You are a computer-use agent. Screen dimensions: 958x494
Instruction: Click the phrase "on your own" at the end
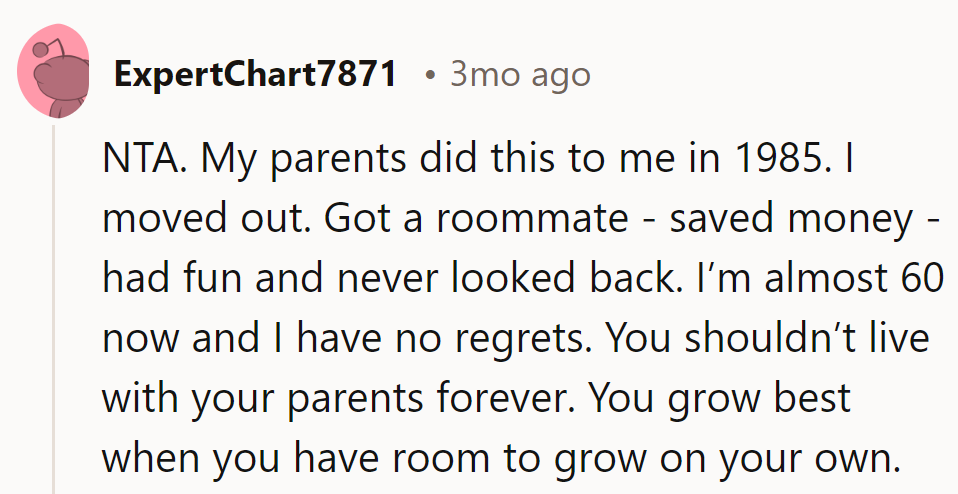(x=778, y=458)
